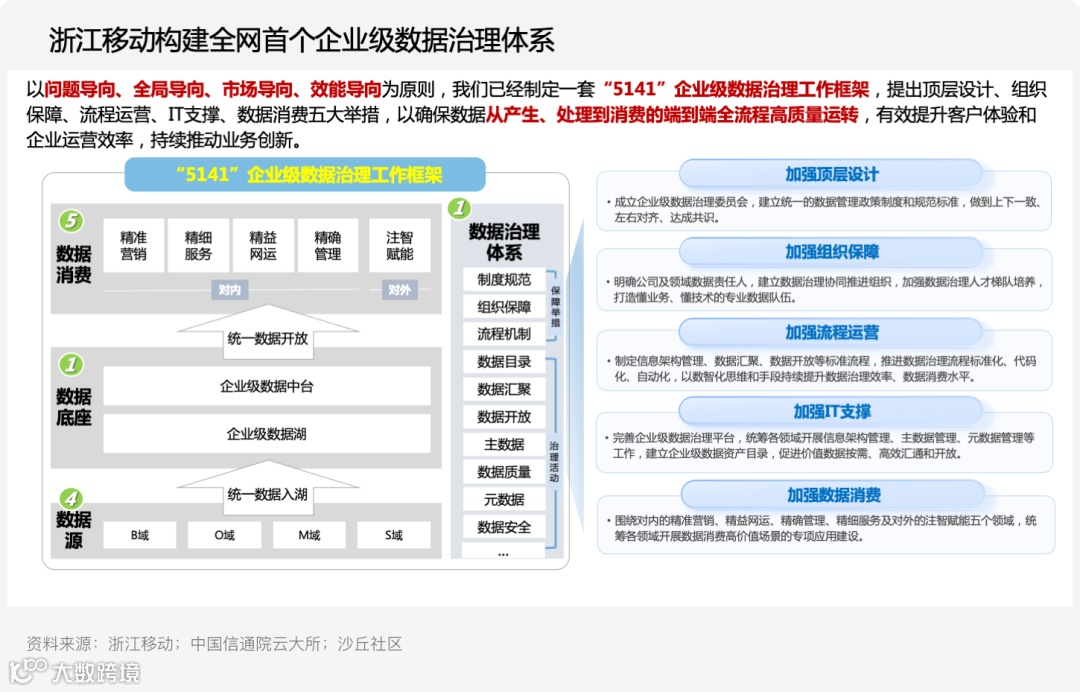Image resolution: width=1080 pixels, height=692 pixels.
Task: Select the slide title 浙江移动构建全网首个企业级数据治理体系
Action: pyautogui.click(x=302, y=41)
